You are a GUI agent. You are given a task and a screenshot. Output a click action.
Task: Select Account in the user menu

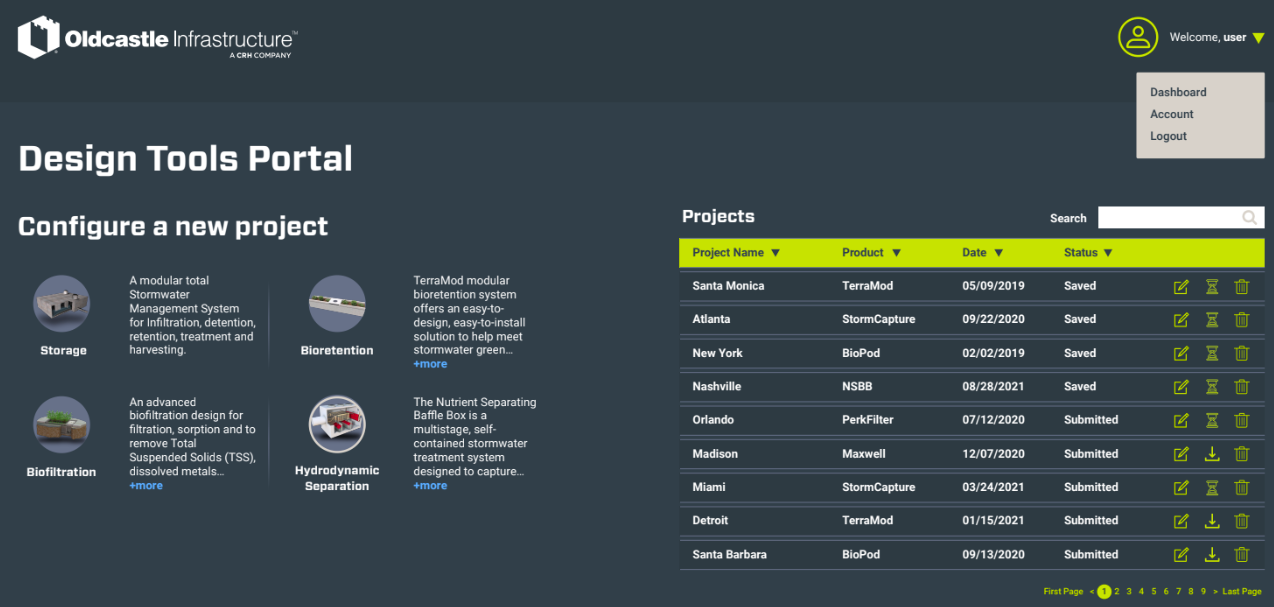pos(1172,114)
